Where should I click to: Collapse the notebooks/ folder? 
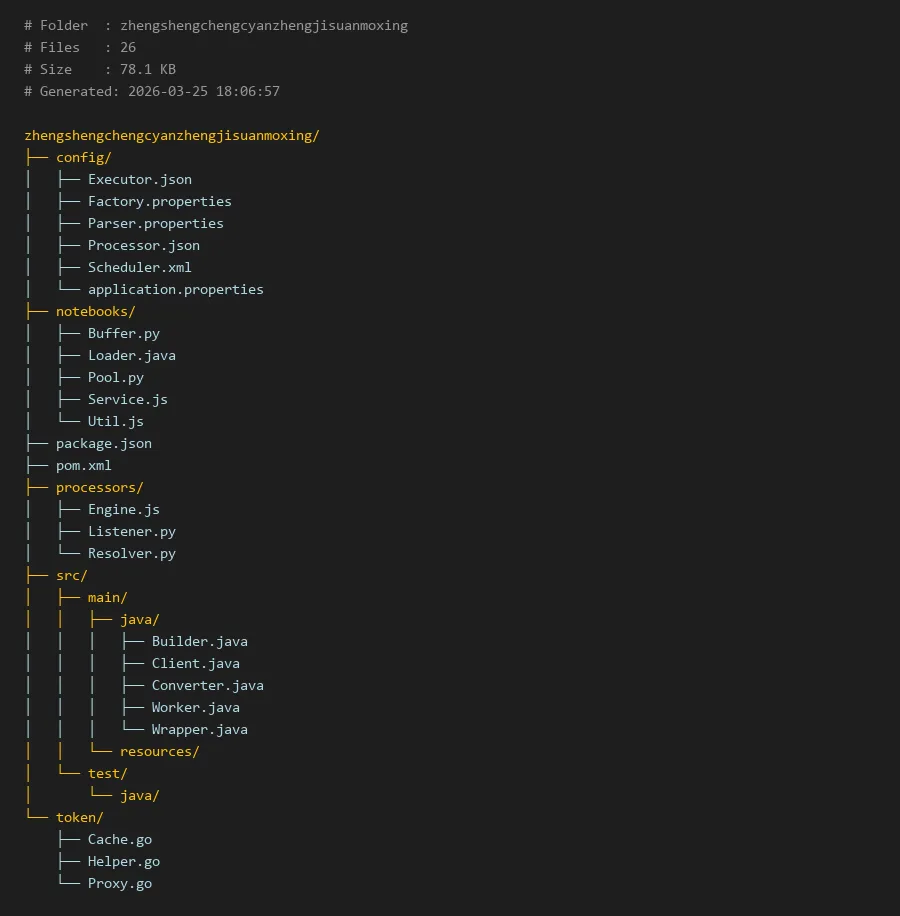click(x=95, y=311)
